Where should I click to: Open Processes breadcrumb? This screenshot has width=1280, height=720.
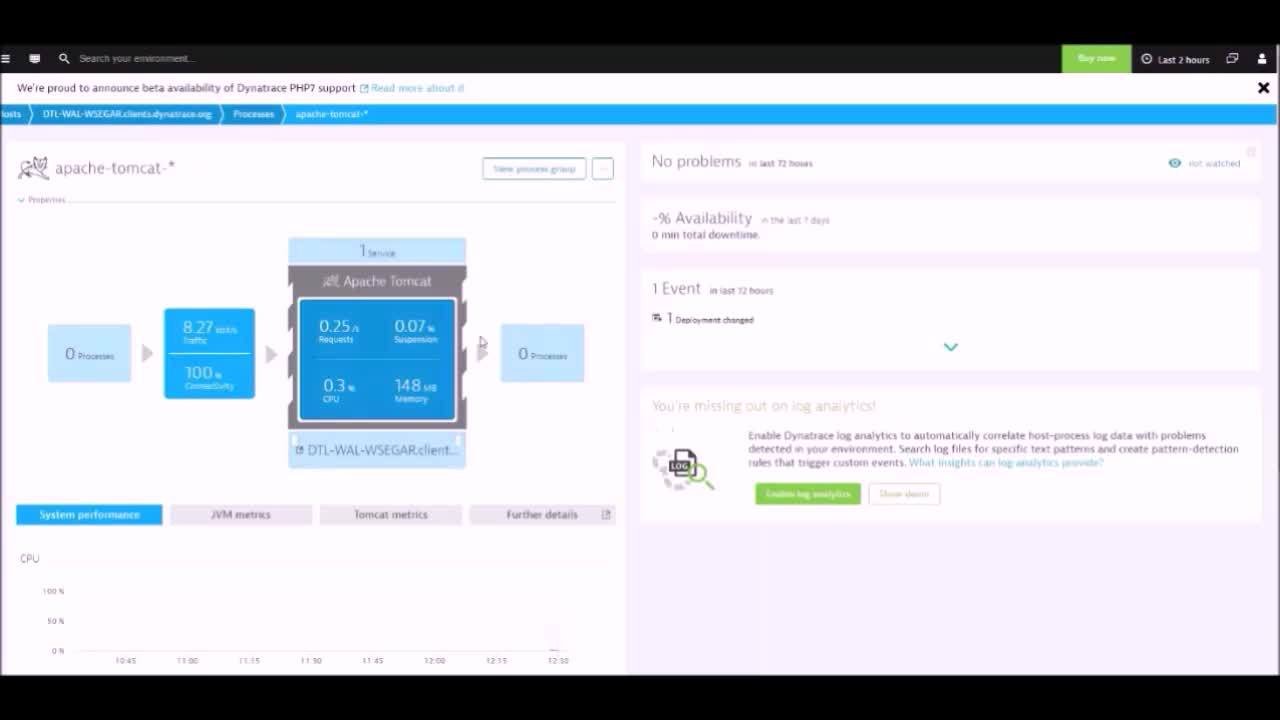pos(253,114)
